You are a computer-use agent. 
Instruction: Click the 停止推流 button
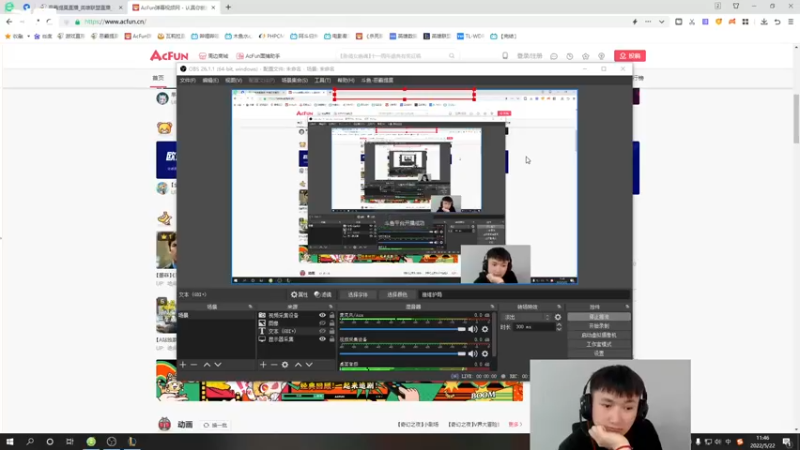click(x=599, y=317)
